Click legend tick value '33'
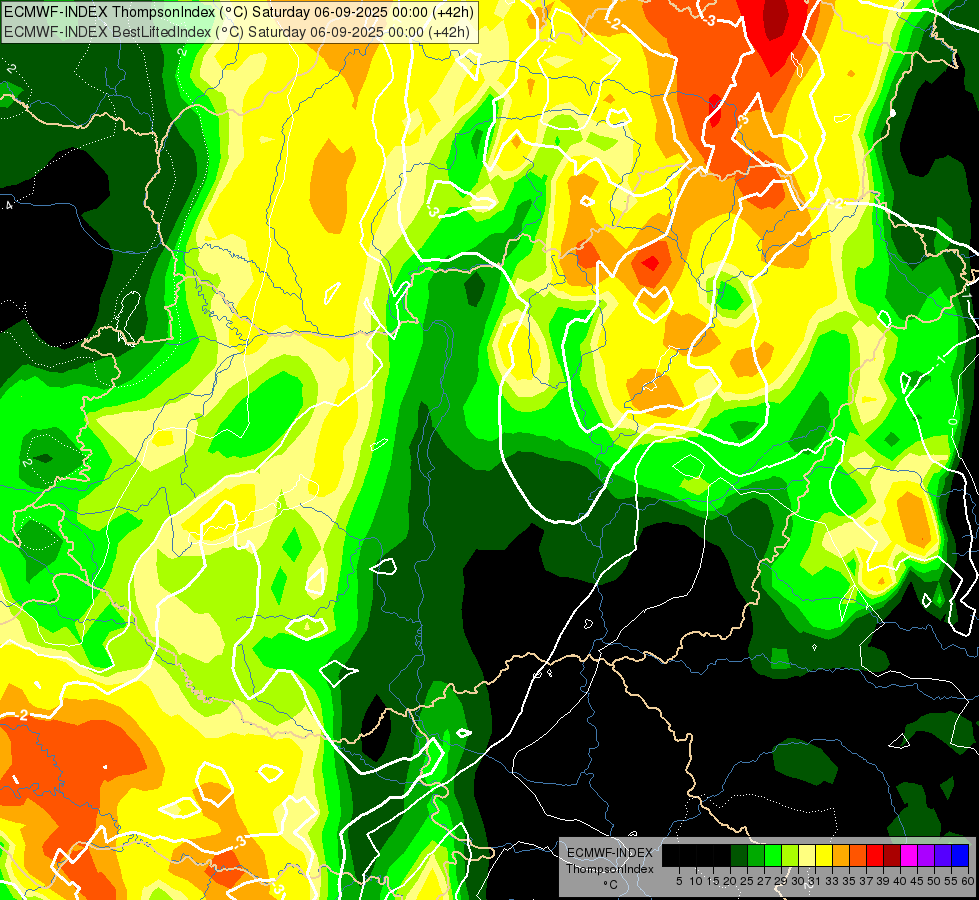 click(x=833, y=881)
